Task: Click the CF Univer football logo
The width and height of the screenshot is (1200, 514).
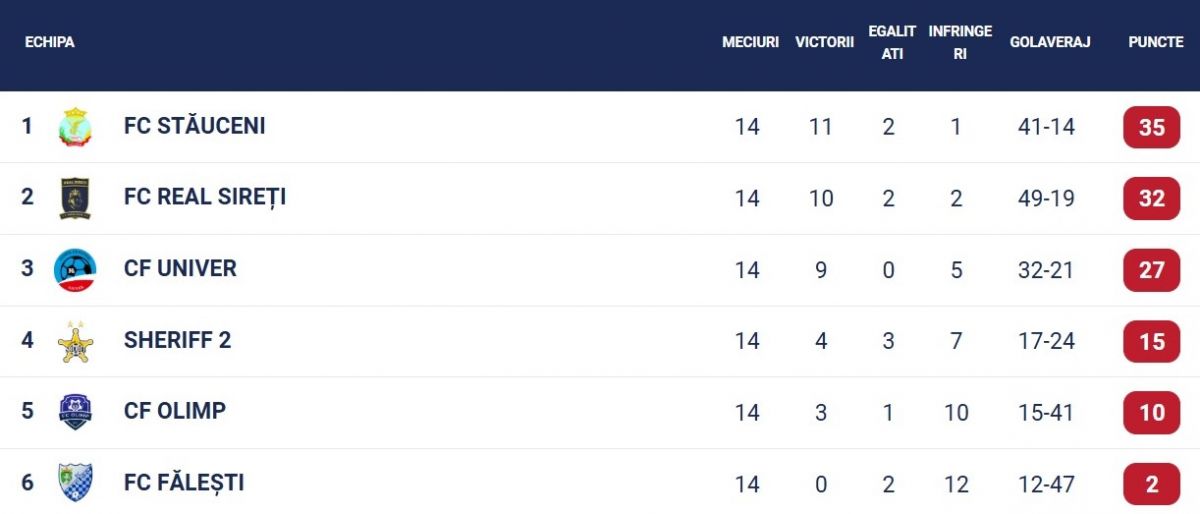Action: (x=75, y=269)
